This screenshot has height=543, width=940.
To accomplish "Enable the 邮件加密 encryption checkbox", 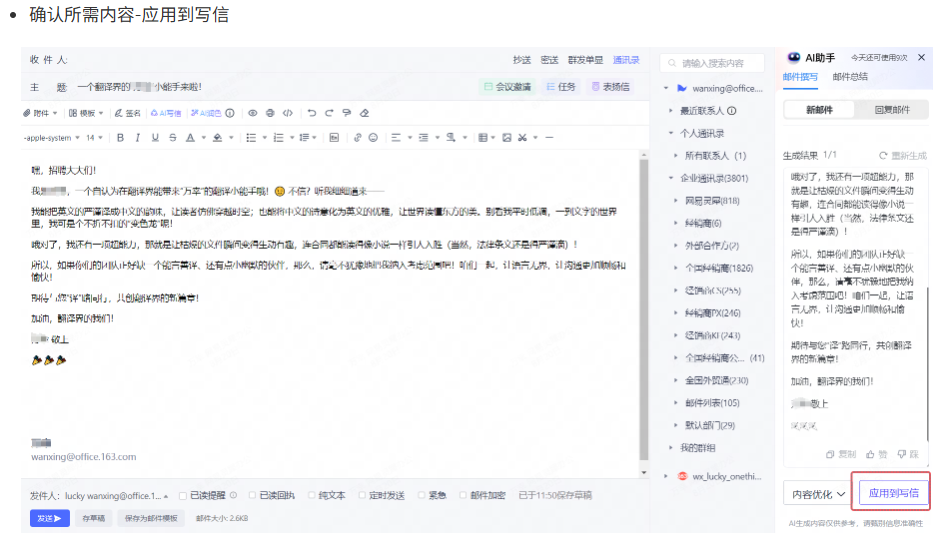I will (x=463, y=496).
